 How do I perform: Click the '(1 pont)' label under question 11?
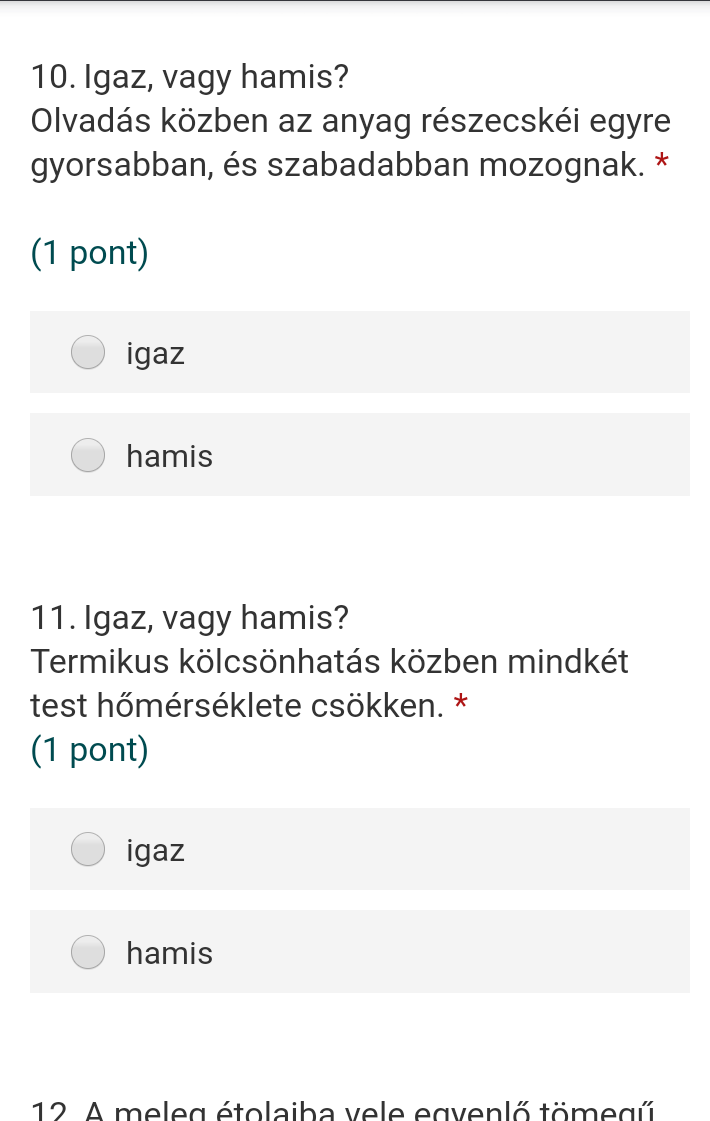coord(90,749)
